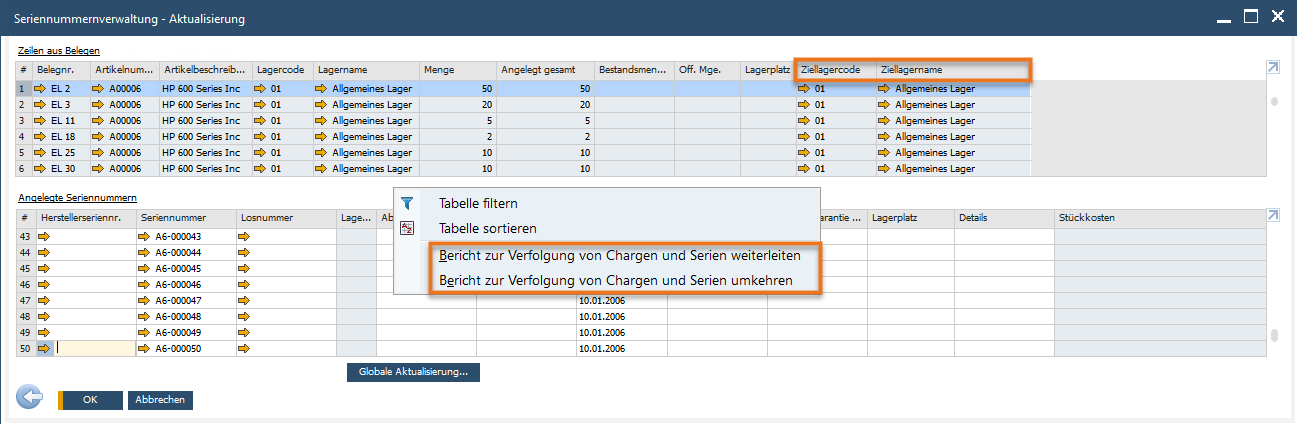Image resolution: width=1297 pixels, height=424 pixels.
Task: Expand the Angelegte Seriennummern table
Action: tap(1272, 216)
